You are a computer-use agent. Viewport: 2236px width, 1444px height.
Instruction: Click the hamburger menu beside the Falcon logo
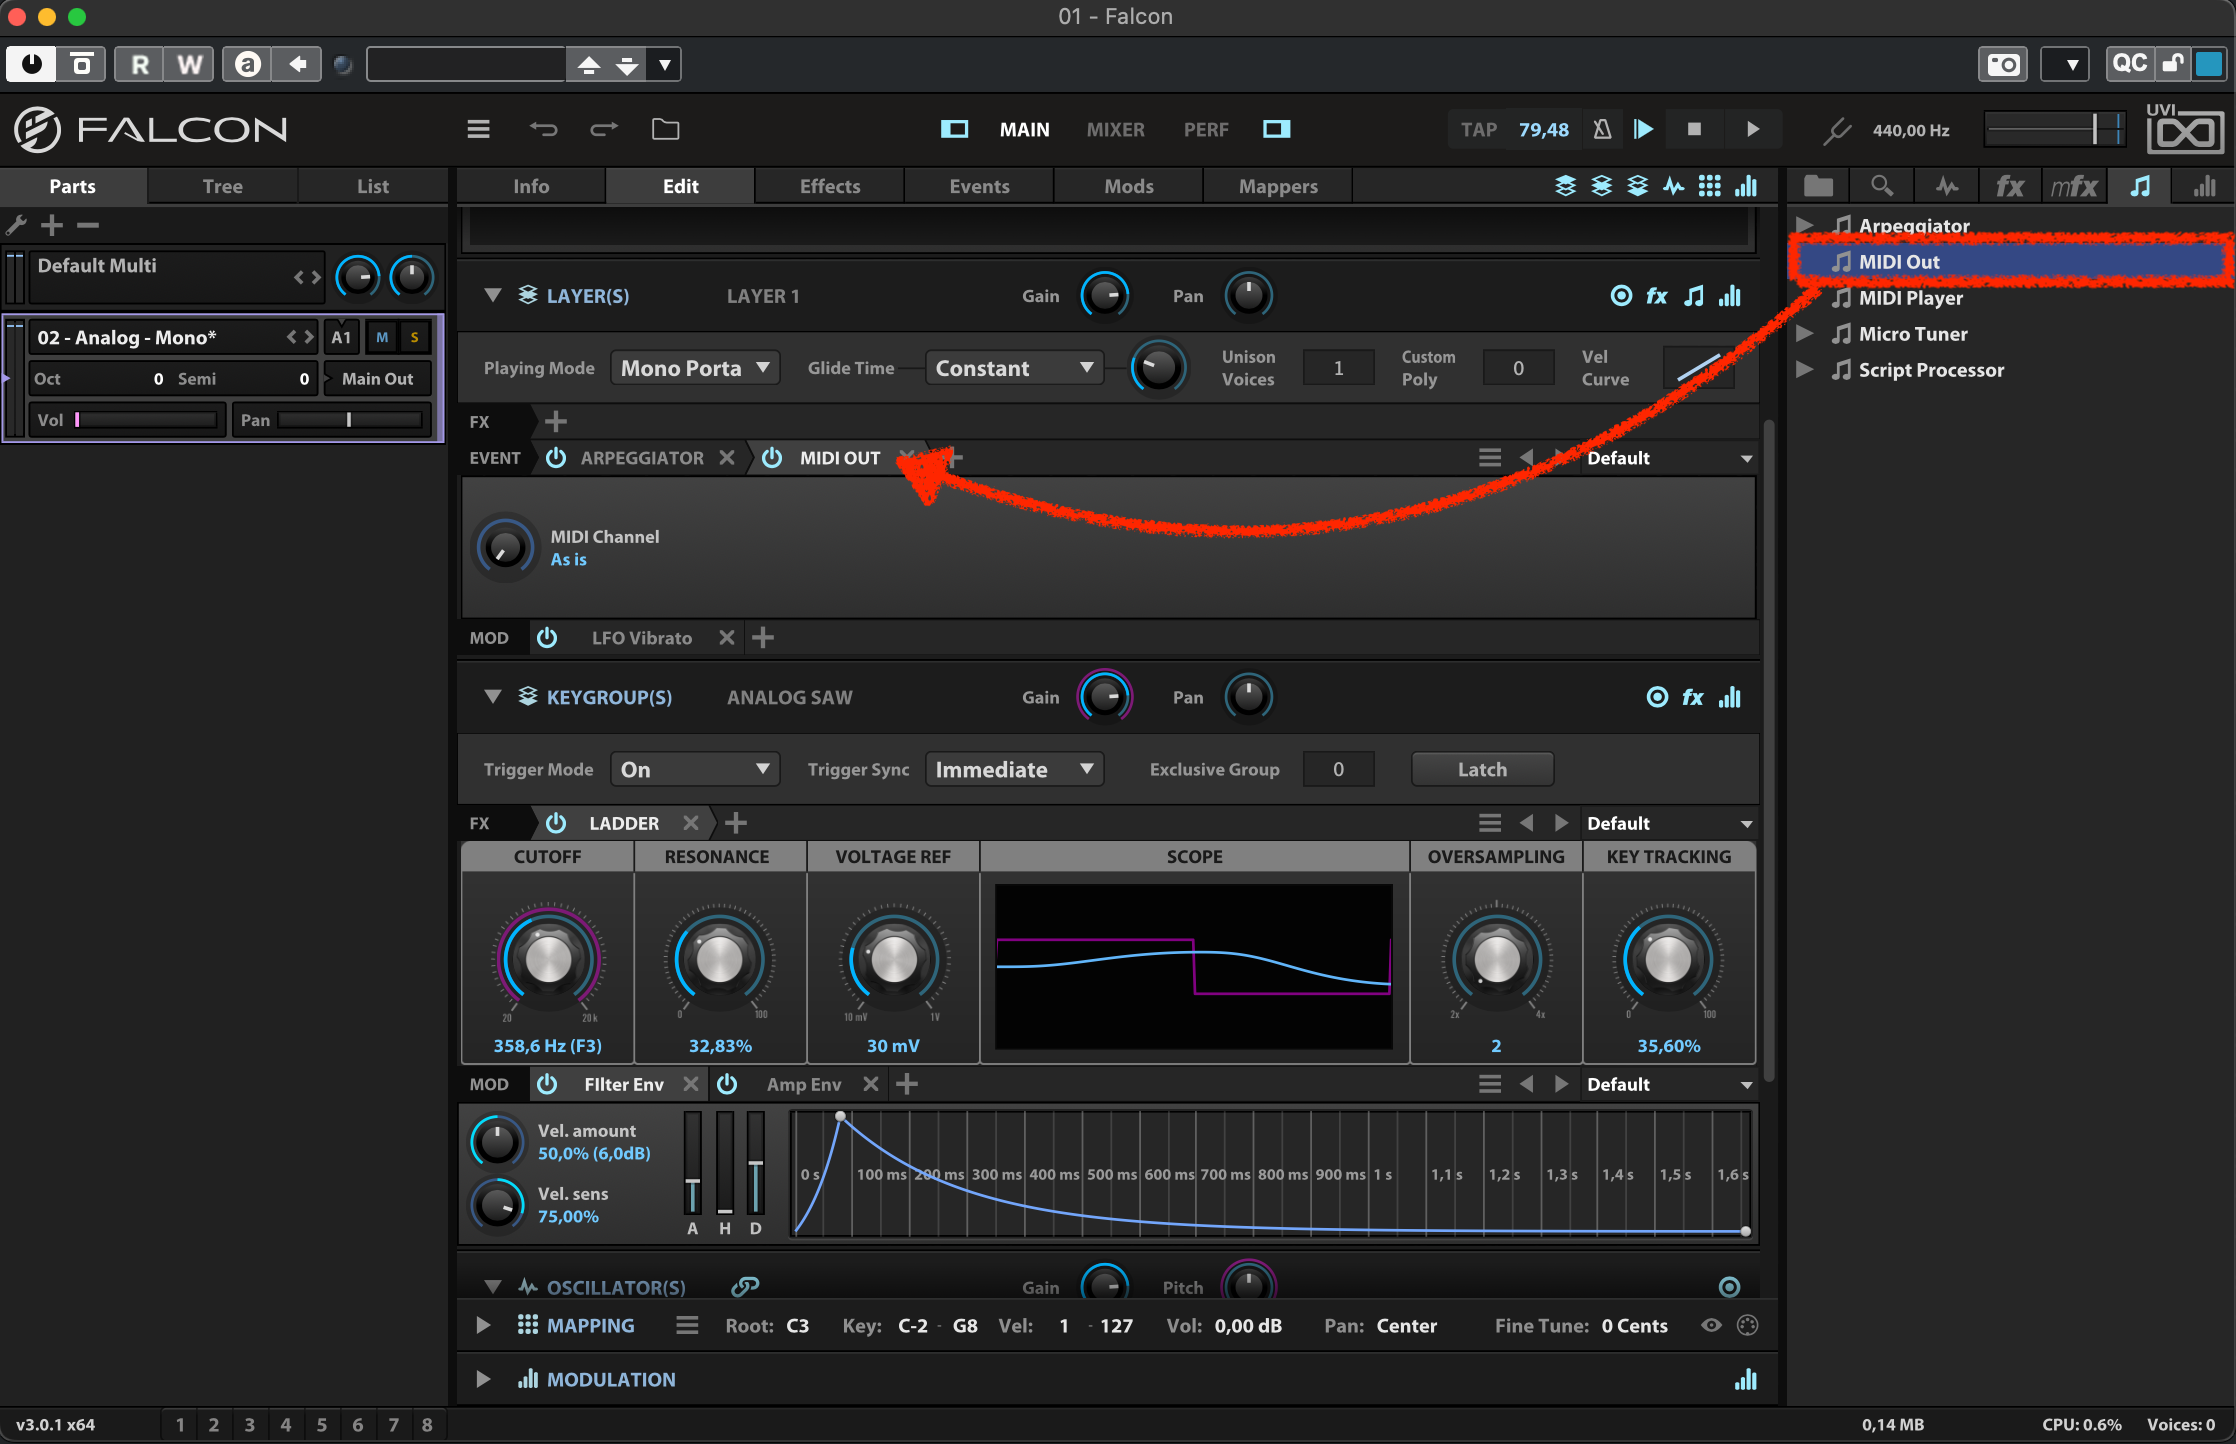[478, 129]
